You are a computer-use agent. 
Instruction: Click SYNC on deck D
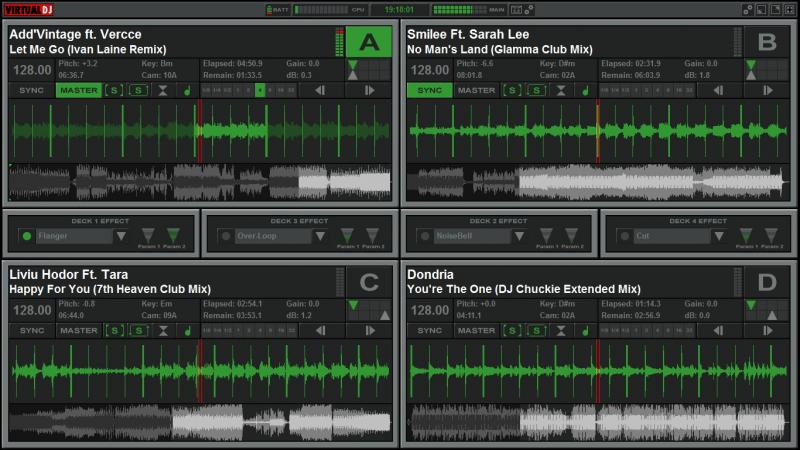click(x=430, y=331)
